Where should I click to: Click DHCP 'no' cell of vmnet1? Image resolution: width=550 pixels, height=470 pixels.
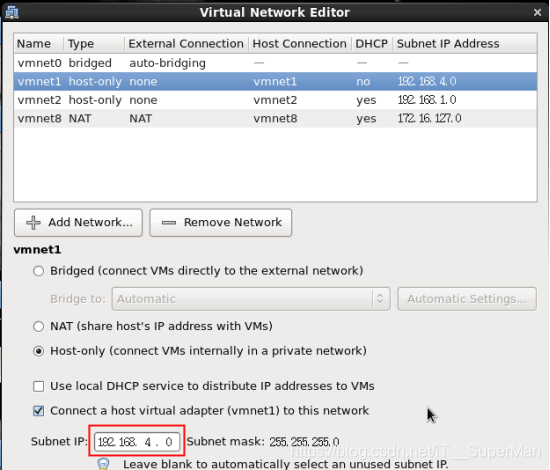pyautogui.click(x=363, y=82)
